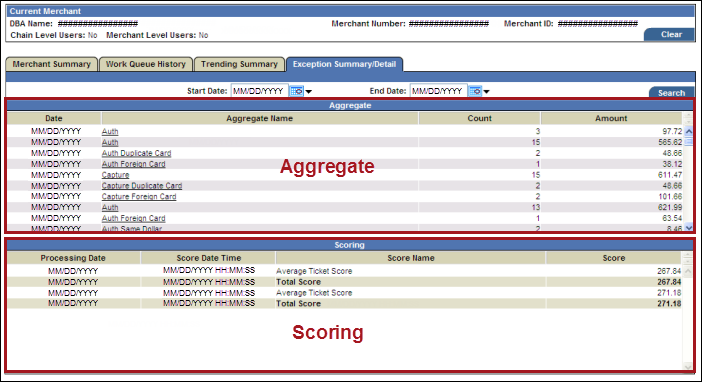Focus the End Date input field
702x382 pixels.
pyautogui.click(x=438, y=91)
